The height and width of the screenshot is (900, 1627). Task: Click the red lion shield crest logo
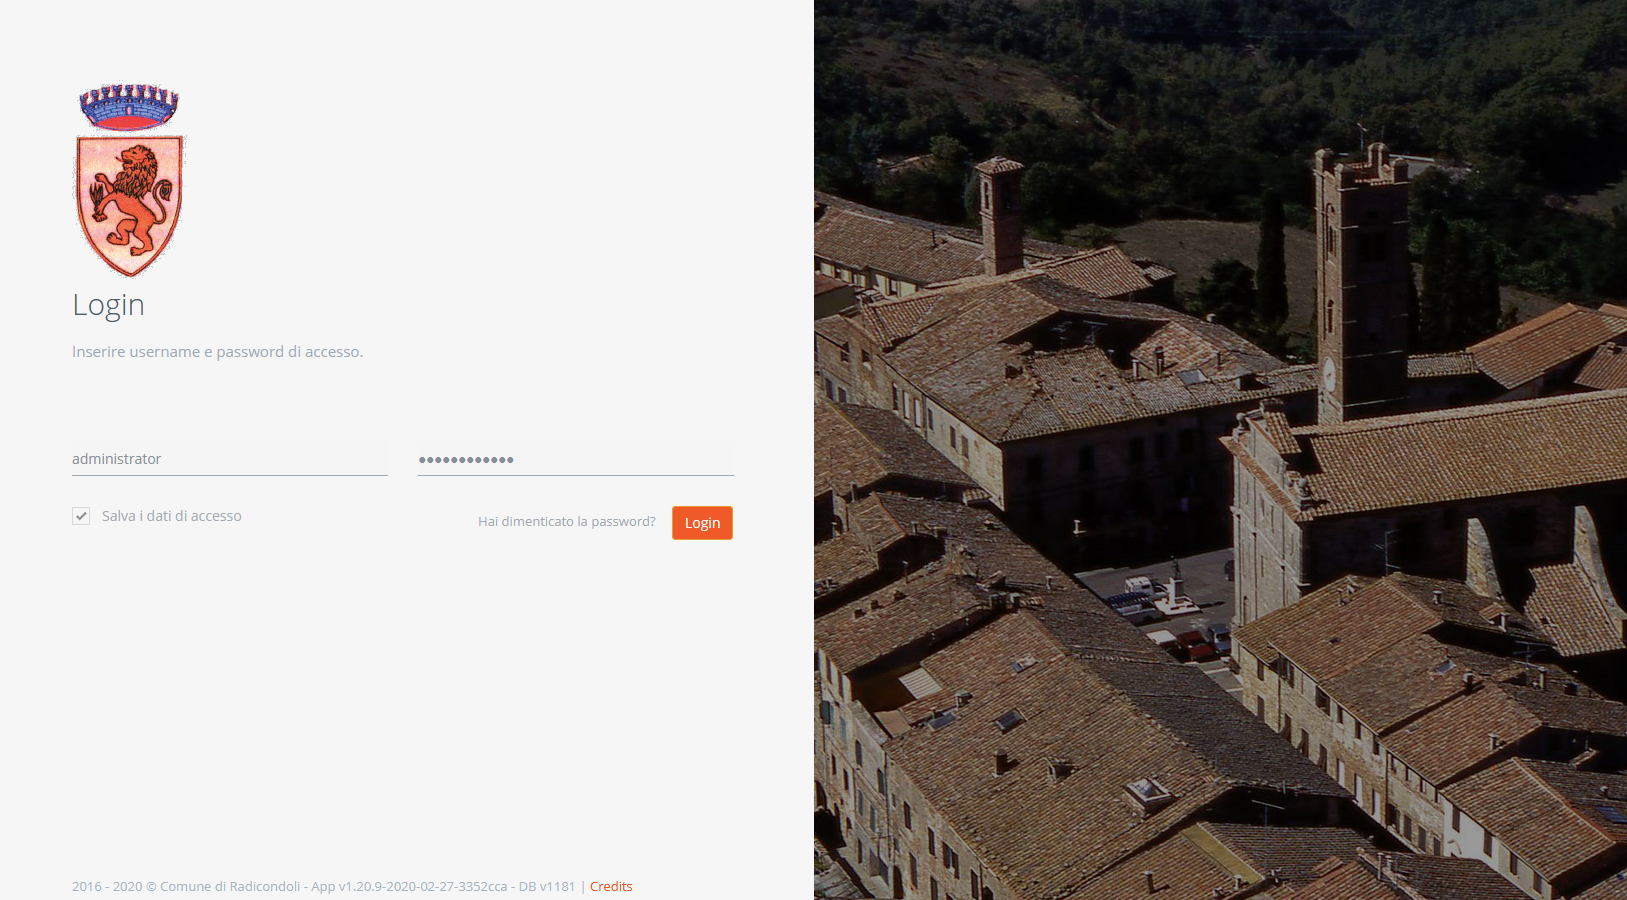click(130, 205)
